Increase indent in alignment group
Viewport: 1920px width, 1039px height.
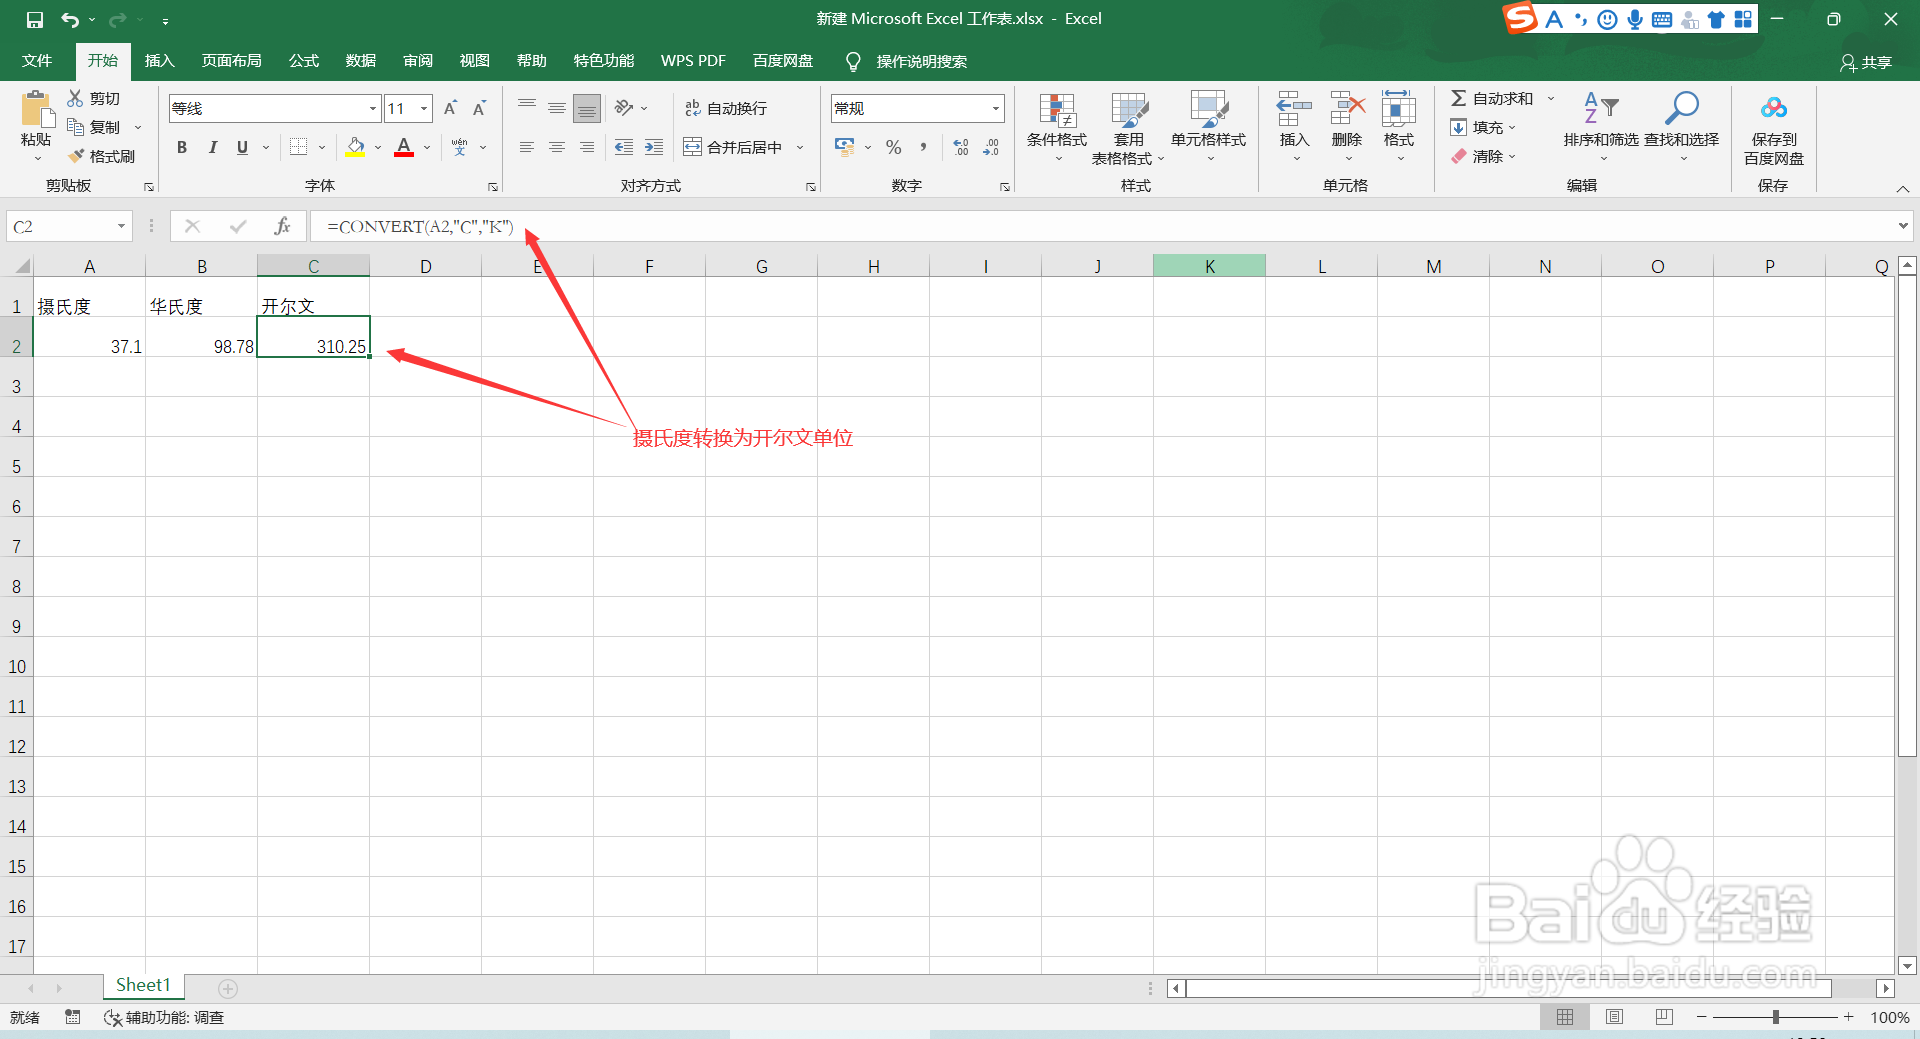coord(654,147)
